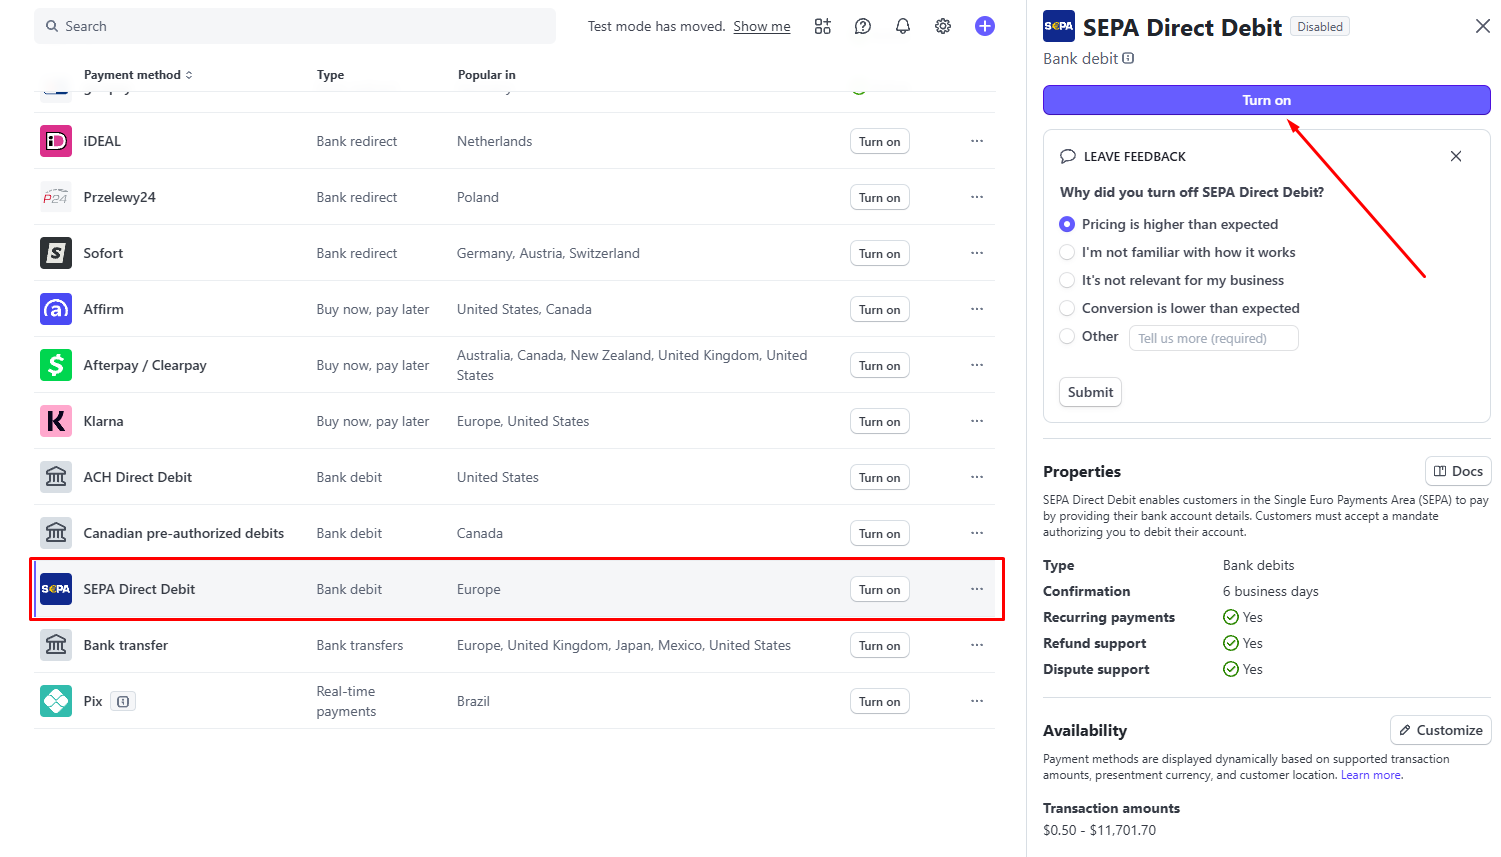Open more options for Bank transfer row
Viewport: 1501px width, 857px height.
(x=977, y=645)
